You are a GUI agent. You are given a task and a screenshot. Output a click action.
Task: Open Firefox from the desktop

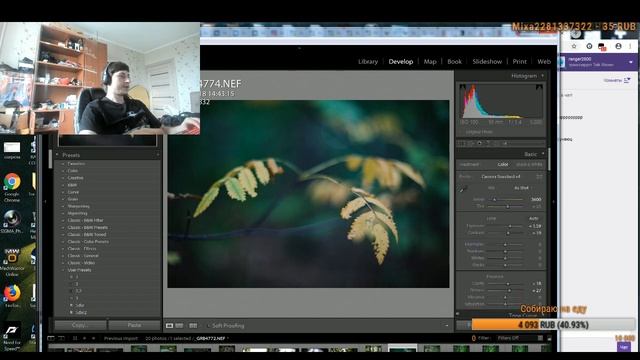pos(12,296)
